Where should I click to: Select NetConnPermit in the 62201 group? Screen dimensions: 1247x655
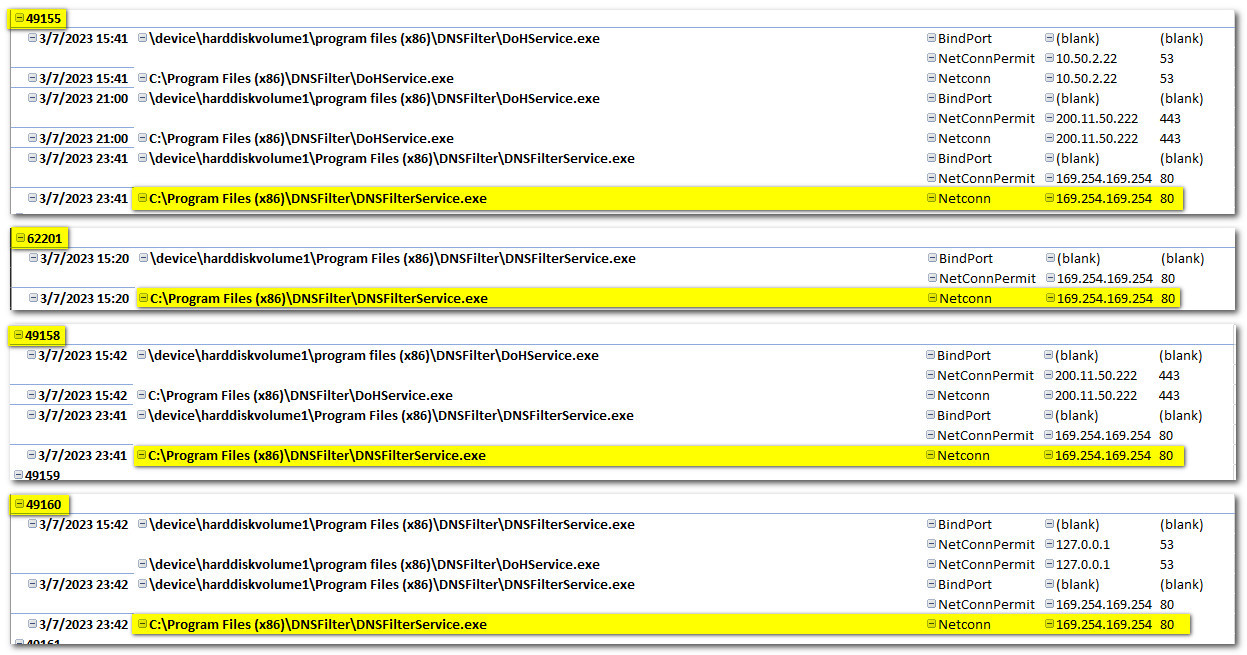pos(986,278)
